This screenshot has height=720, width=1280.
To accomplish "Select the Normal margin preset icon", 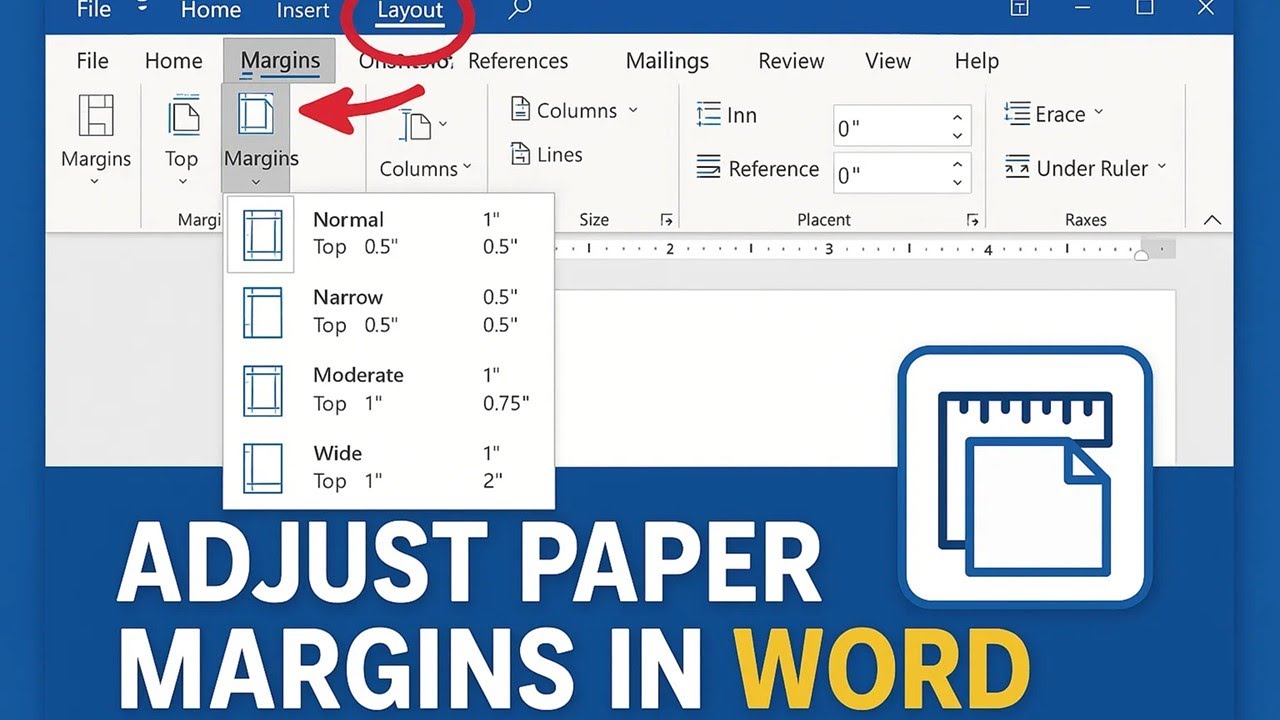I will pyautogui.click(x=262, y=235).
